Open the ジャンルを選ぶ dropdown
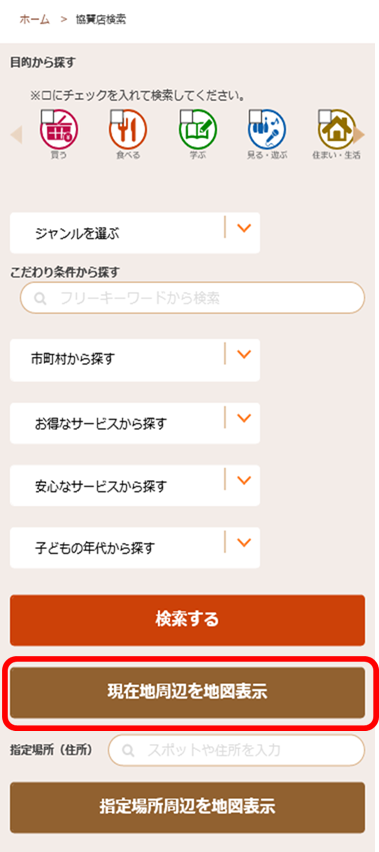Viewport: 379px width, 852px height. pos(135,233)
